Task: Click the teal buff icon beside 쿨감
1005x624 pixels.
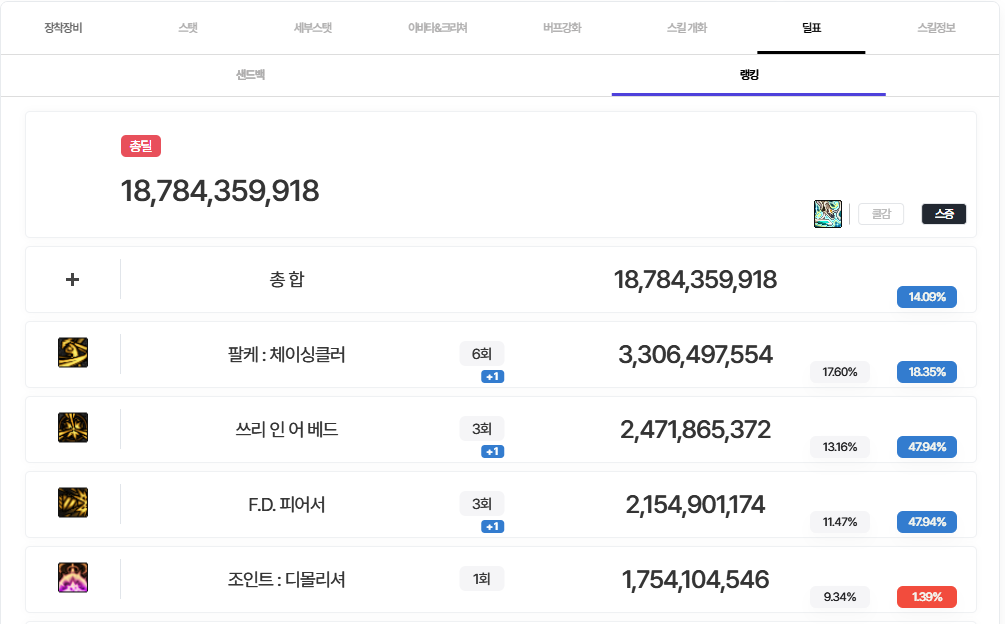Action: [828, 214]
